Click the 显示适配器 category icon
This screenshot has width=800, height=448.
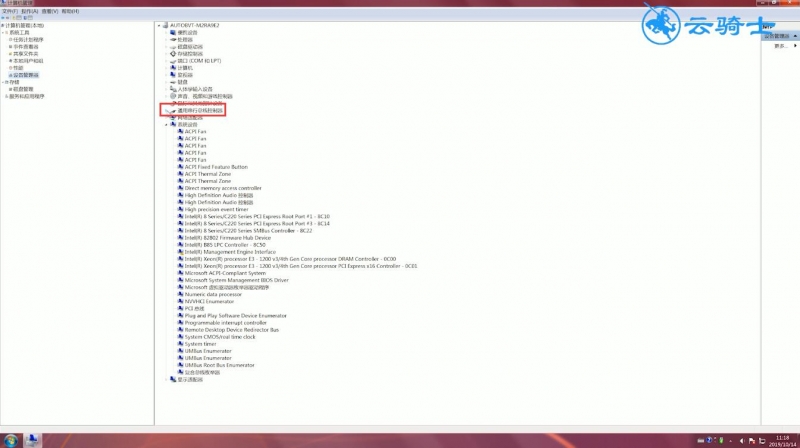(x=173, y=380)
